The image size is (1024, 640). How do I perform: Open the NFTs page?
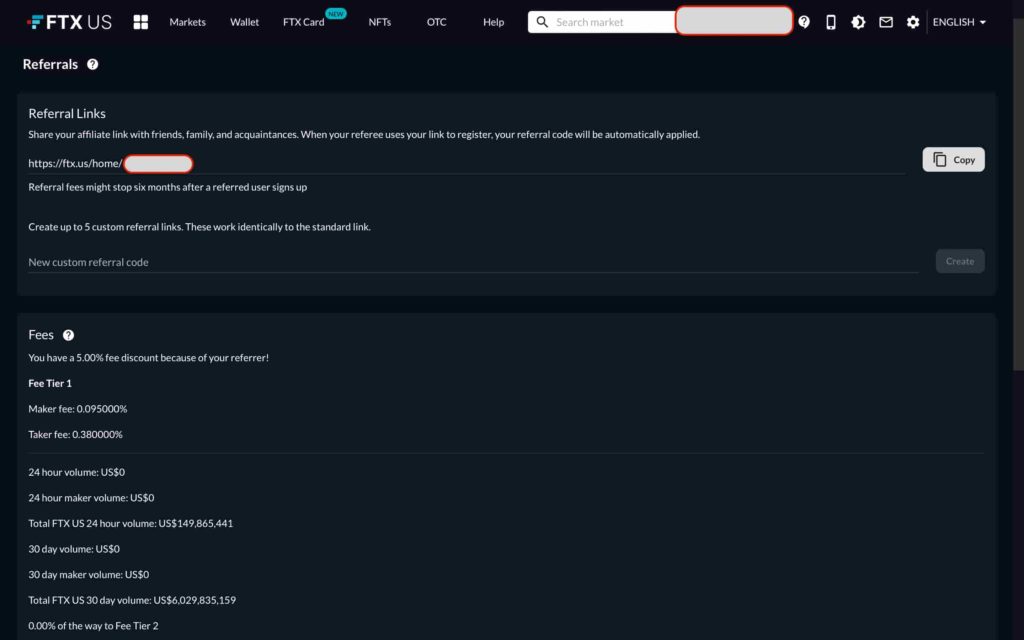pos(379,21)
